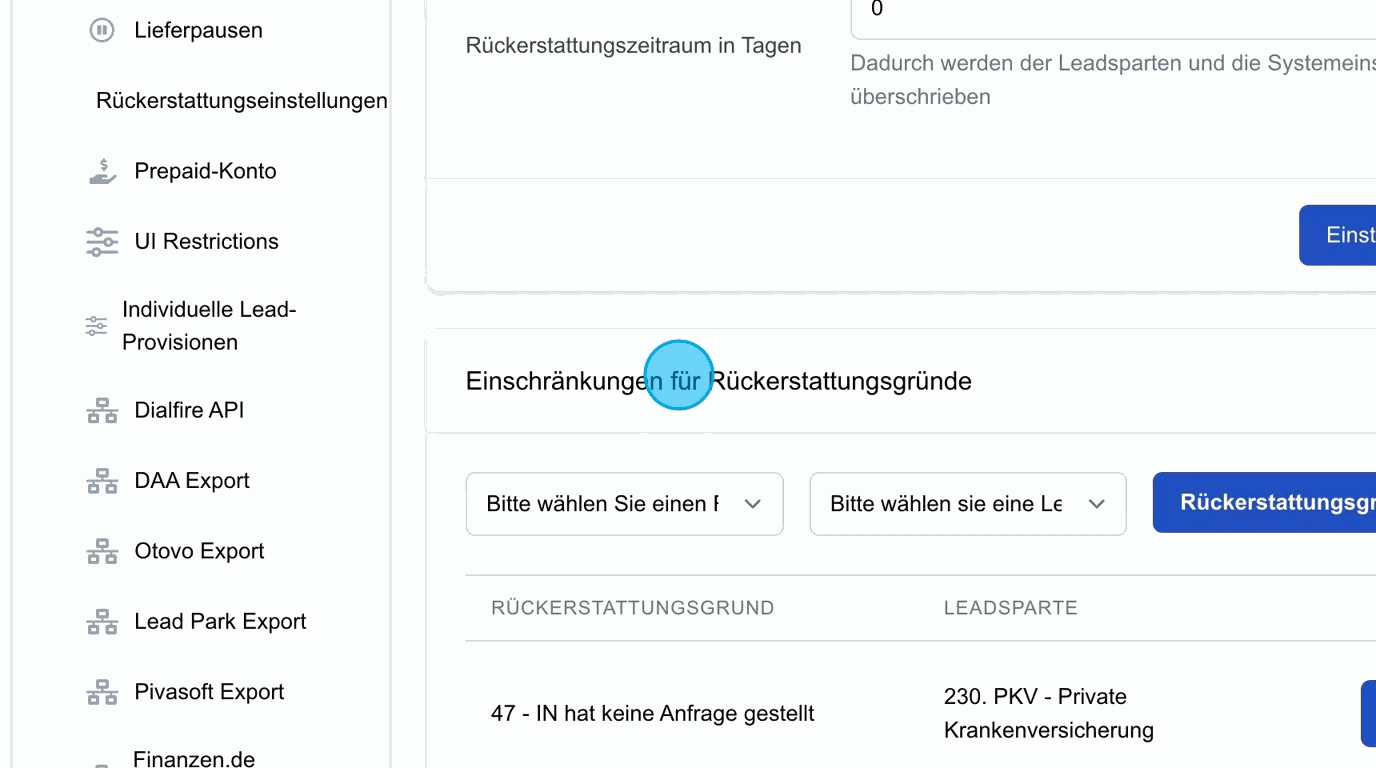1376x768 pixels.
Task: Click the Pivasoft Export network icon
Action: click(102, 692)
